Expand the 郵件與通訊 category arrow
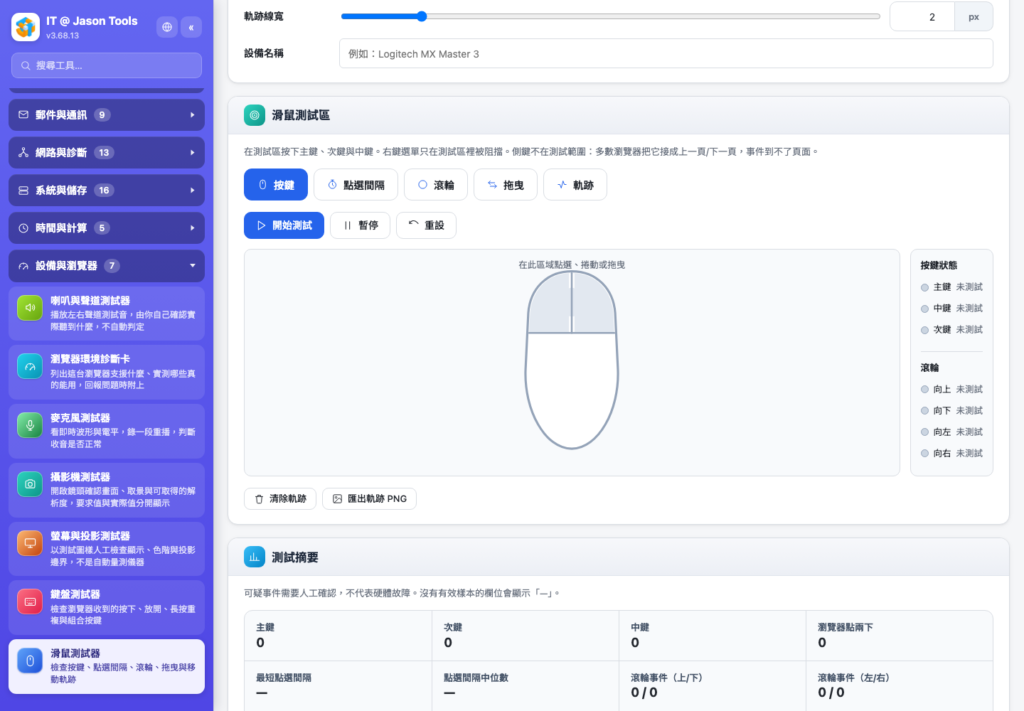Screen dimensions: 1024x711 click(x=192, y=115)
